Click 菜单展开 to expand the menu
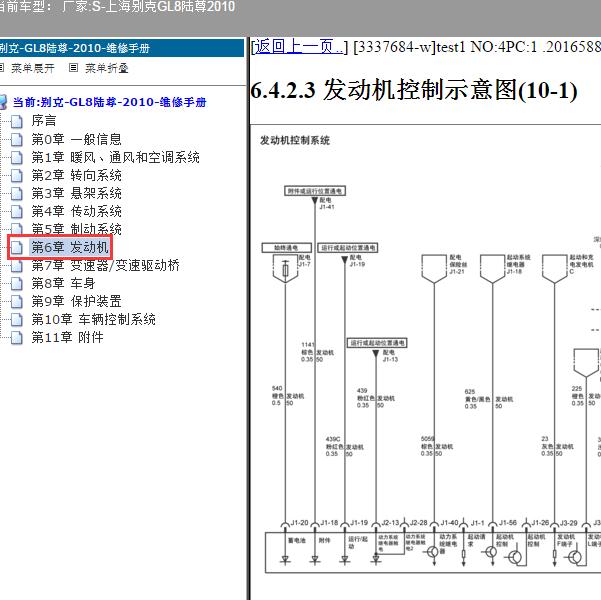The width and height of the screenshot is (601, 600). pyautogui.click(x=33, y=68)
